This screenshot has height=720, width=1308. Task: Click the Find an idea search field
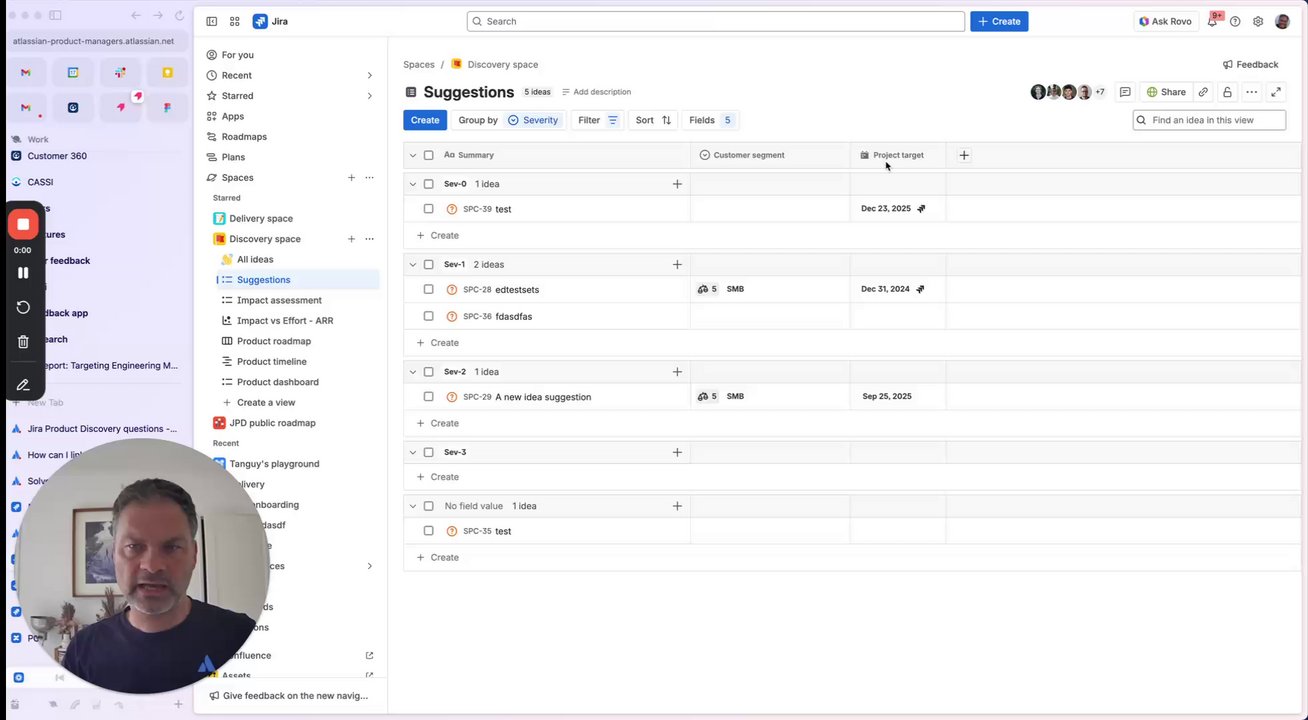pyautogui.click(x=1216, y=120)
